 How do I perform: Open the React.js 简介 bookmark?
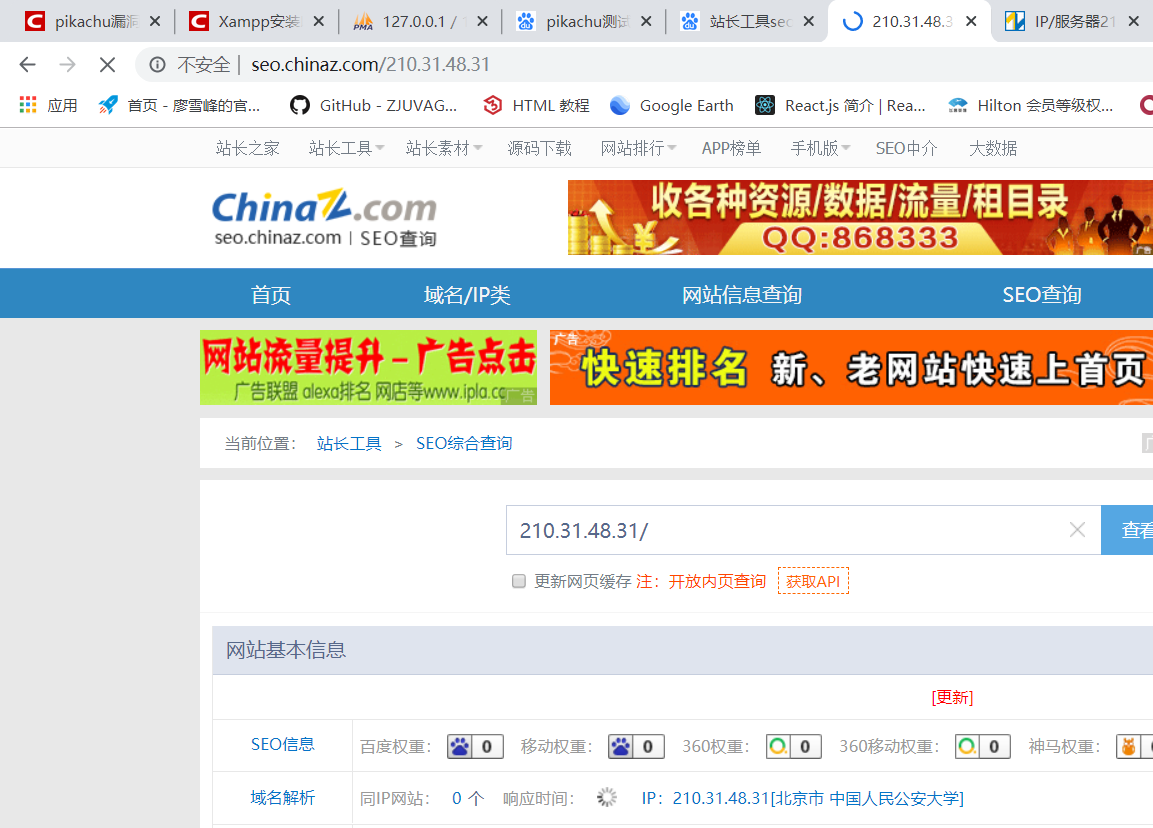(x=840, y=105)
